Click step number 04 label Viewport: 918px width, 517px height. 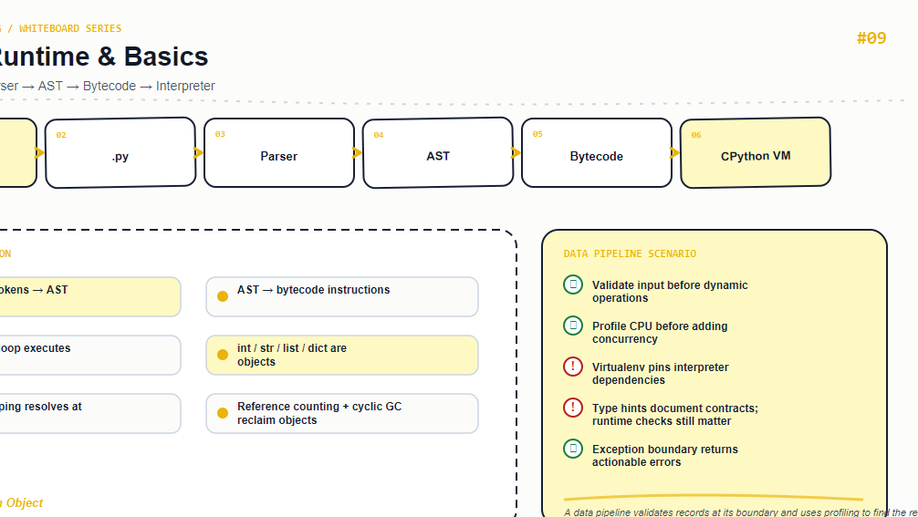pos(378,135)
